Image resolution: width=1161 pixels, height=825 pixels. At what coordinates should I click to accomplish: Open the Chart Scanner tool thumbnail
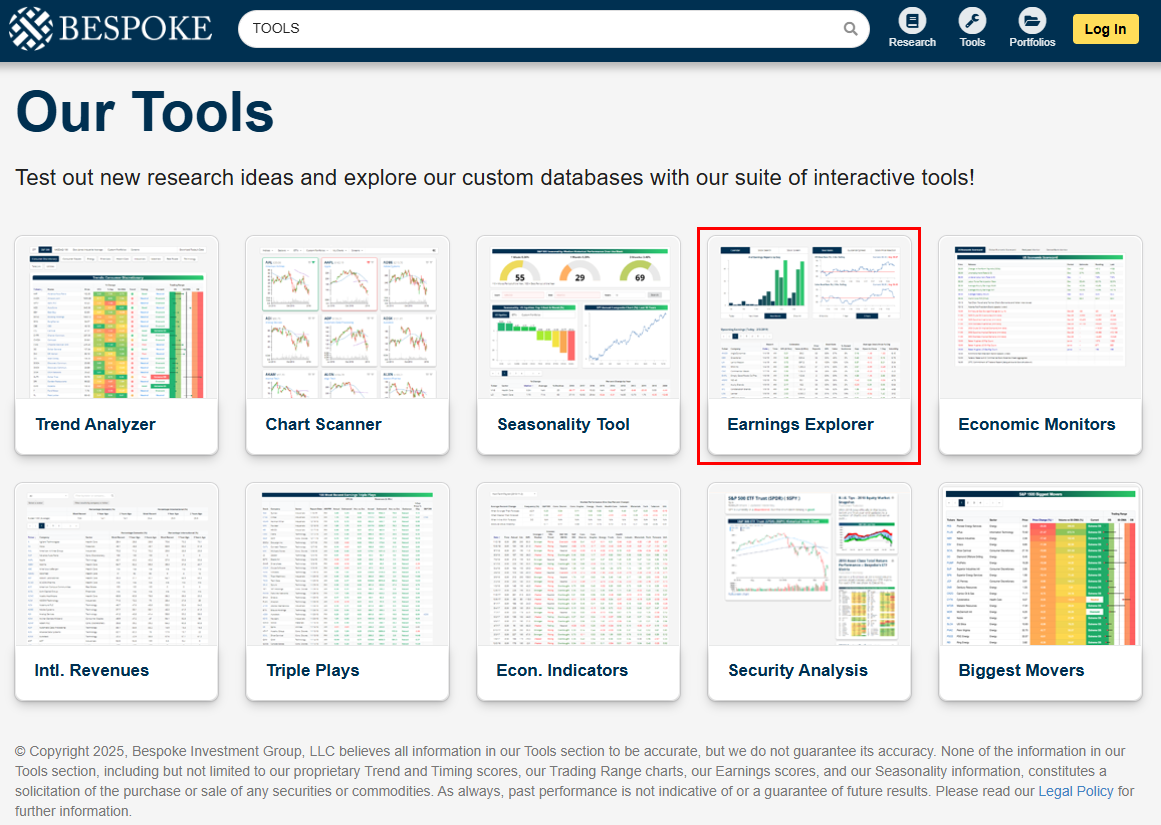347,320
